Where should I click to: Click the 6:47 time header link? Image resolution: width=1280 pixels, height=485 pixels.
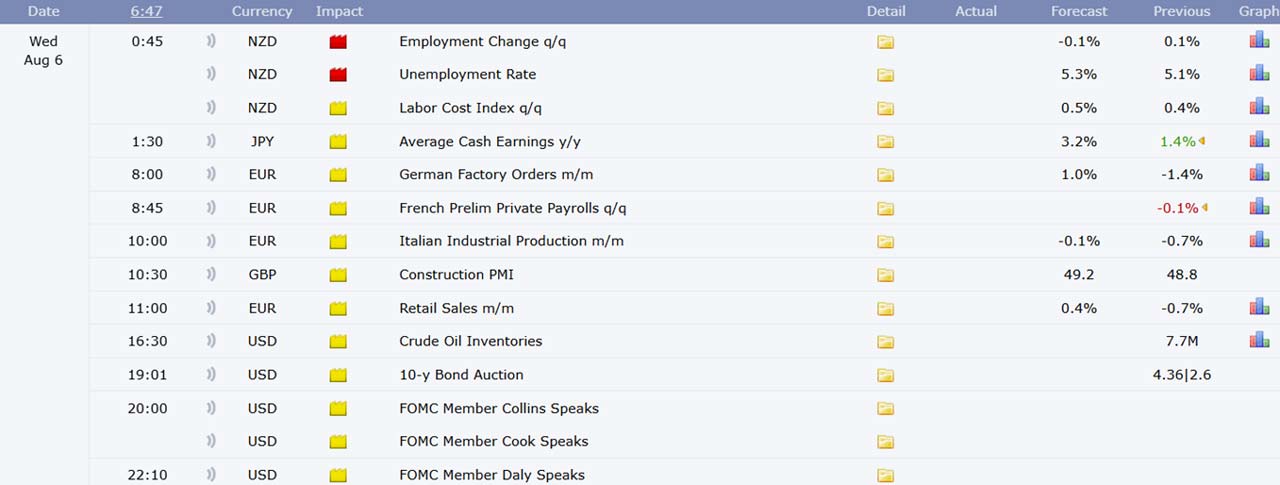pyautogui.click(x=147, y=11)
